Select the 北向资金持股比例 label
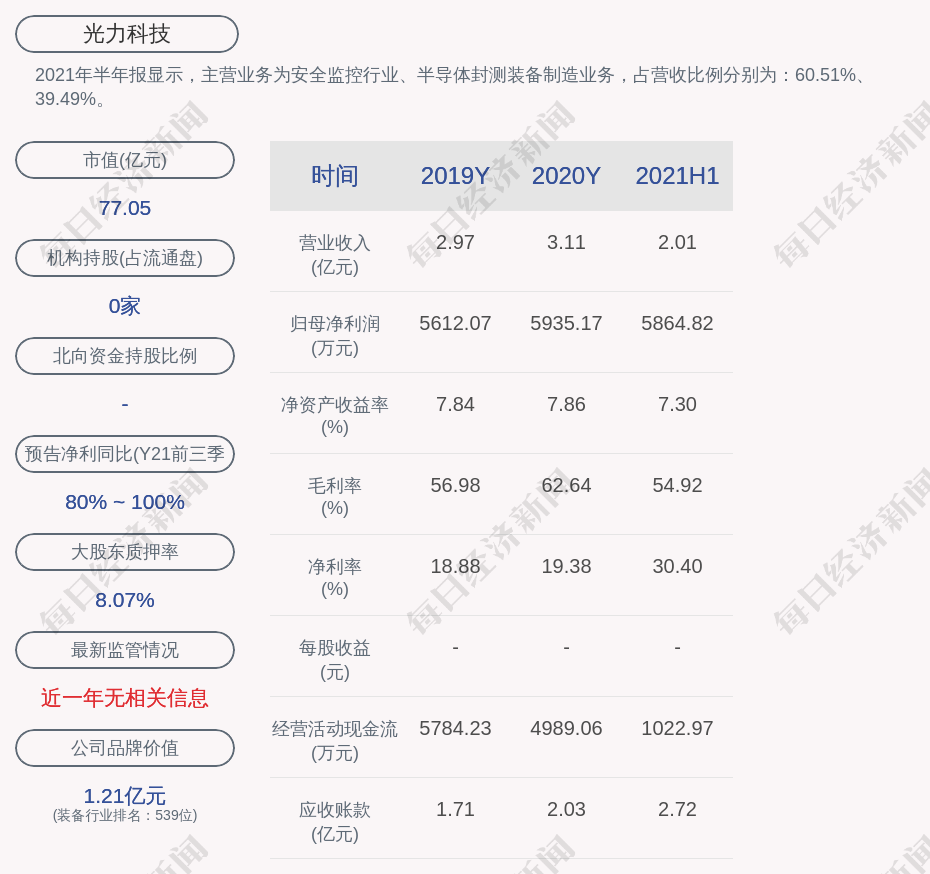930x874 pixels. click(x=125, y=356)
